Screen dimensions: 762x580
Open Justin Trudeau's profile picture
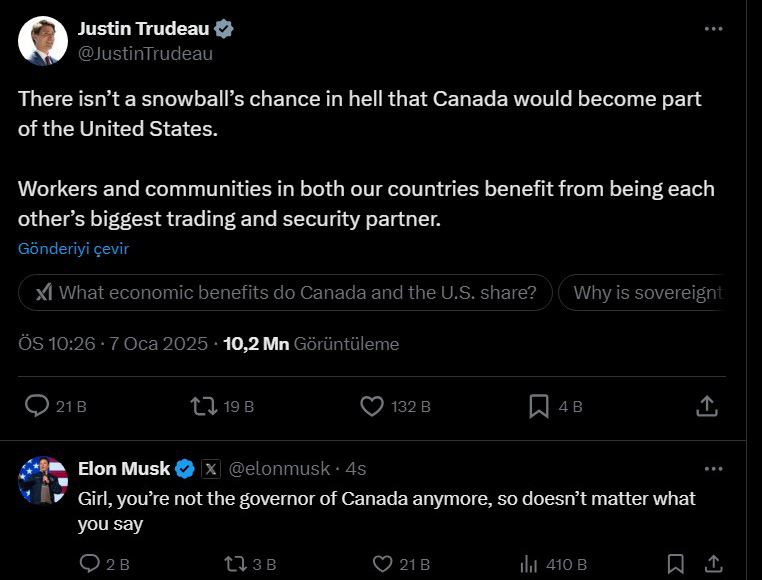pos(42,41)
